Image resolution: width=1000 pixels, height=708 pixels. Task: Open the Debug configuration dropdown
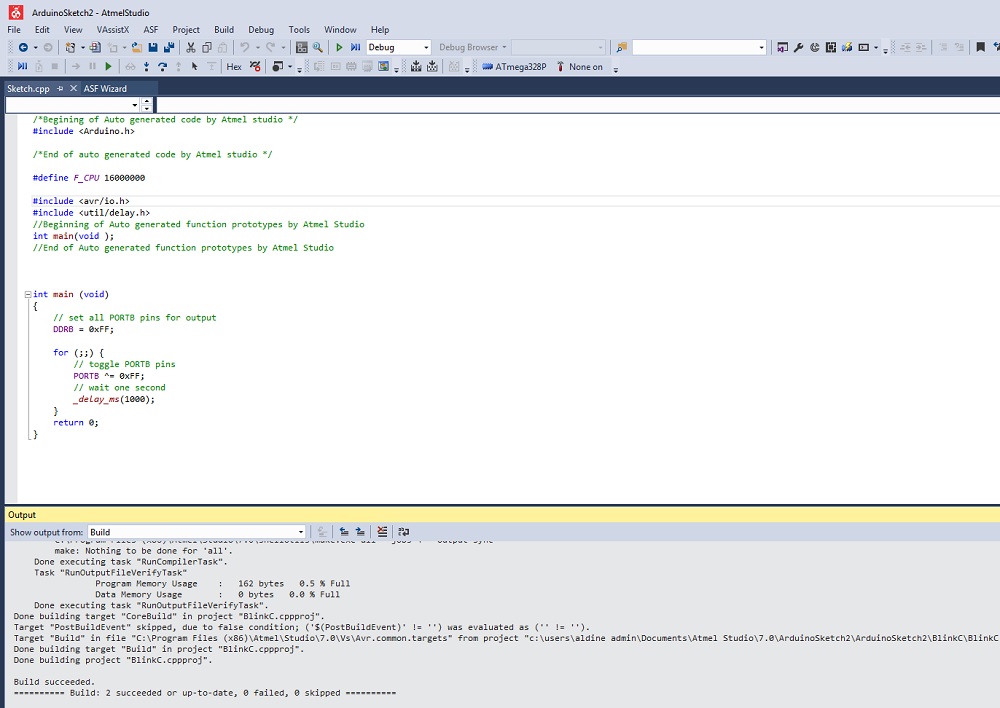(426, 47)
